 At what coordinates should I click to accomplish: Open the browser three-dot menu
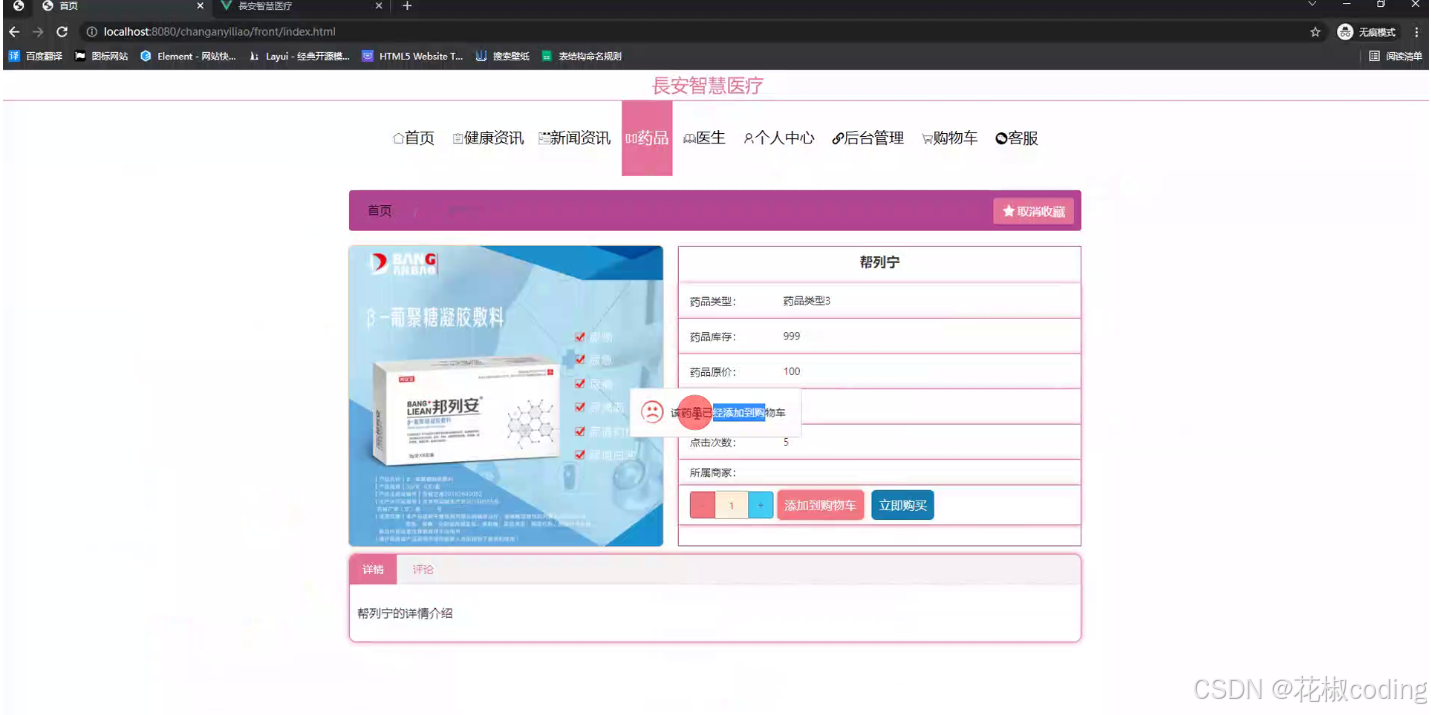[1416, 32]
